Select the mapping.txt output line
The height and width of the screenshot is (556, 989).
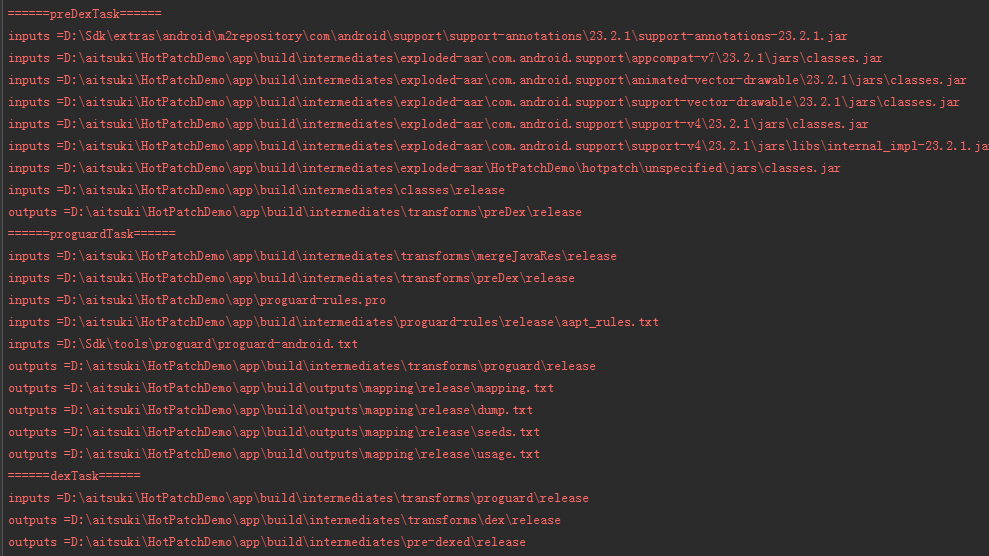pos(281,388)
